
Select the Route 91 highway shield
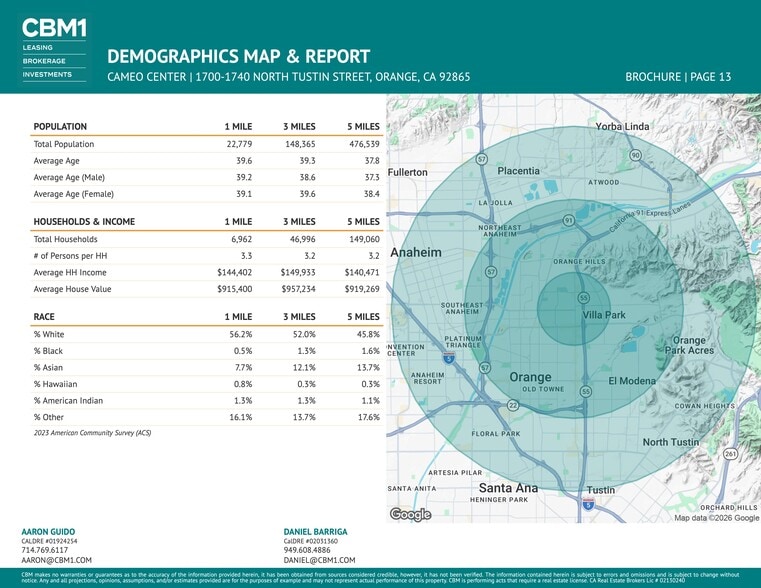click(x=568, y=220)
